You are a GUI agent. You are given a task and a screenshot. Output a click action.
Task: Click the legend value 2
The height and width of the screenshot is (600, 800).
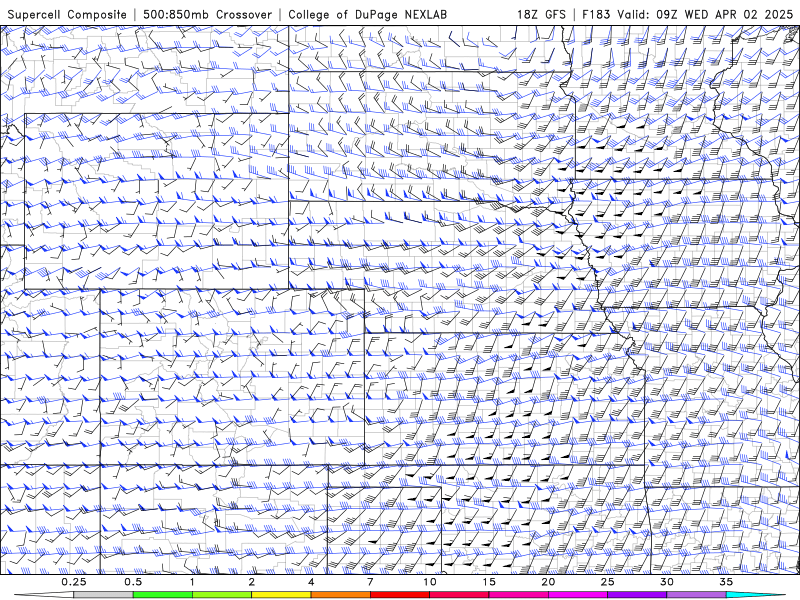click(x=252, y=582)
